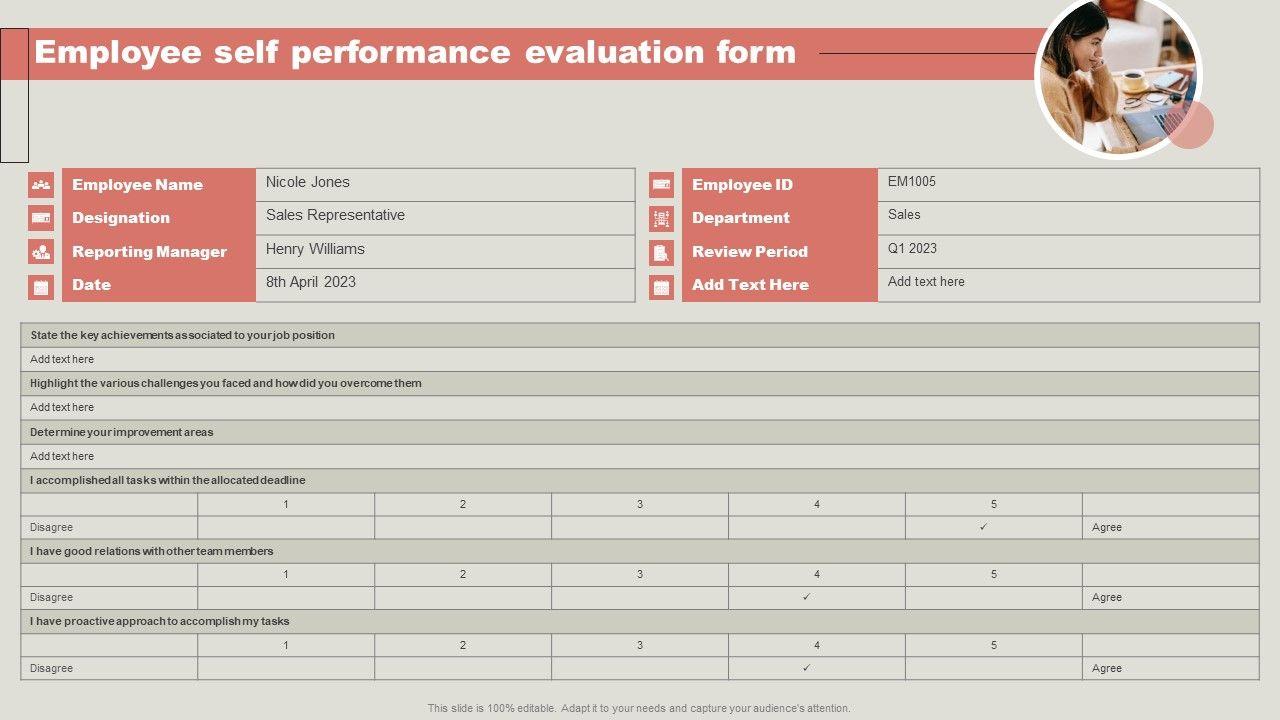Click the 'Q1 2023' review period value
This screenshot has height=720, width=1280.
912,249
